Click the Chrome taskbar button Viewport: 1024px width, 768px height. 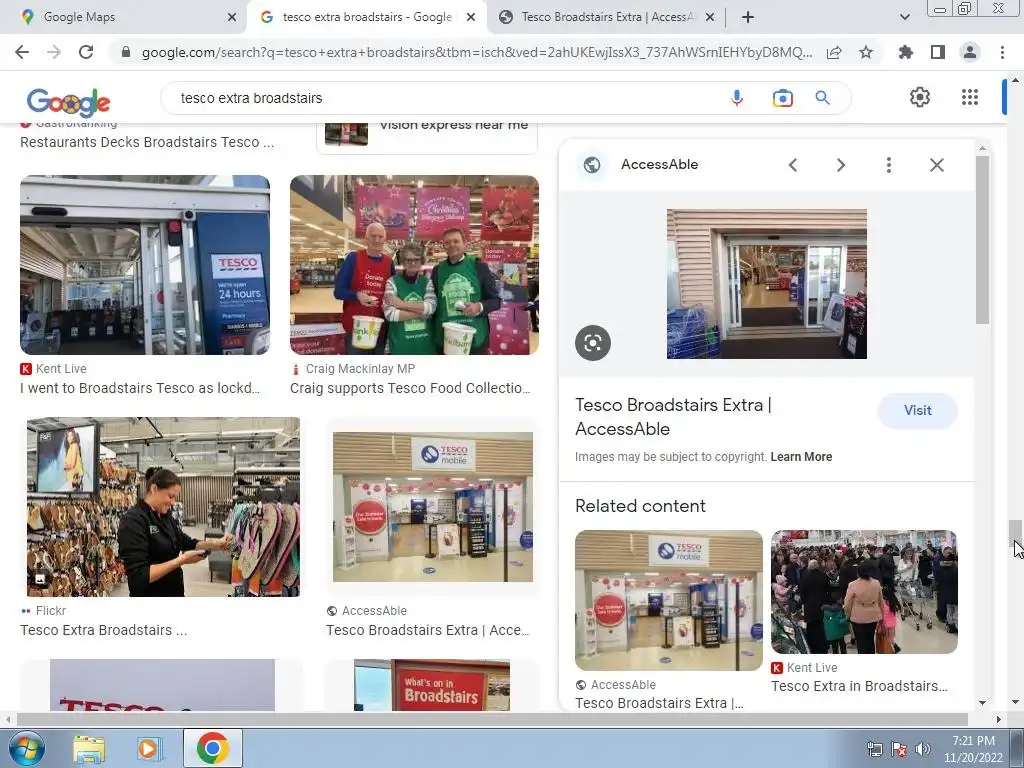212,748
